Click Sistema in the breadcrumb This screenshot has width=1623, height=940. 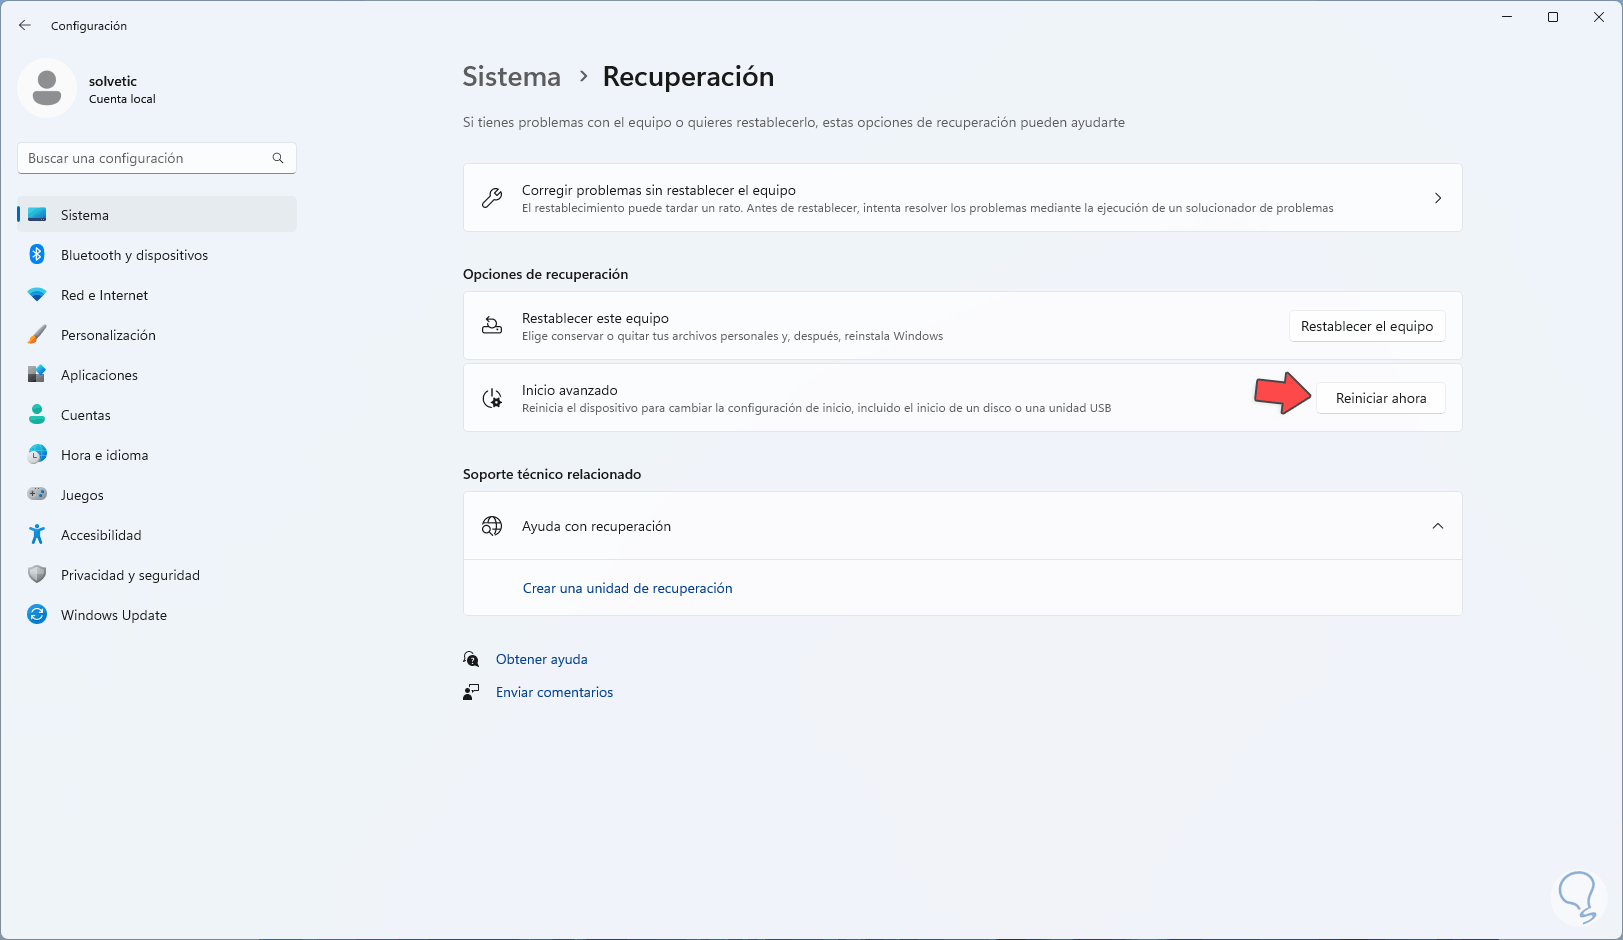click(x=512, y=77)
